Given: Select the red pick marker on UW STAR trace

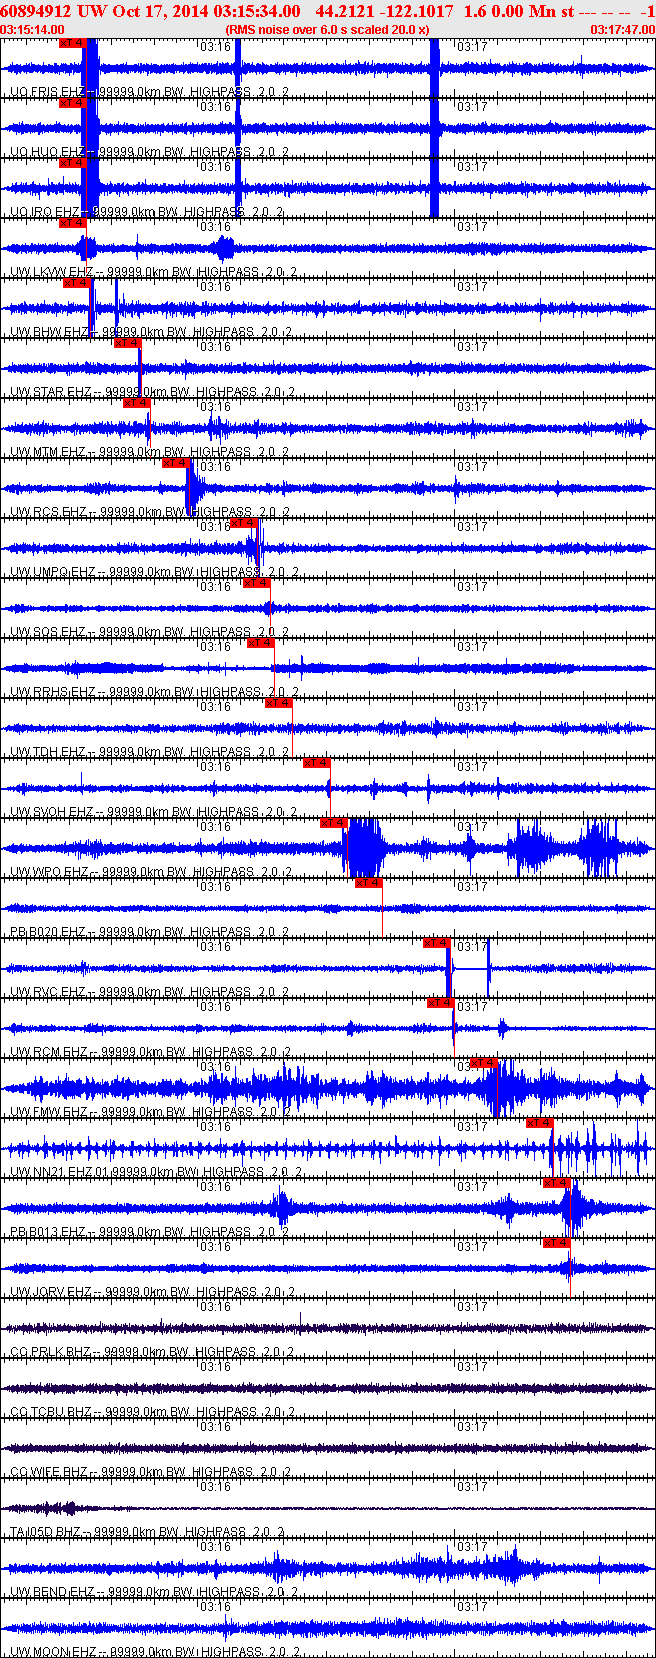Looking at the screenshot, I should [127, 343].
